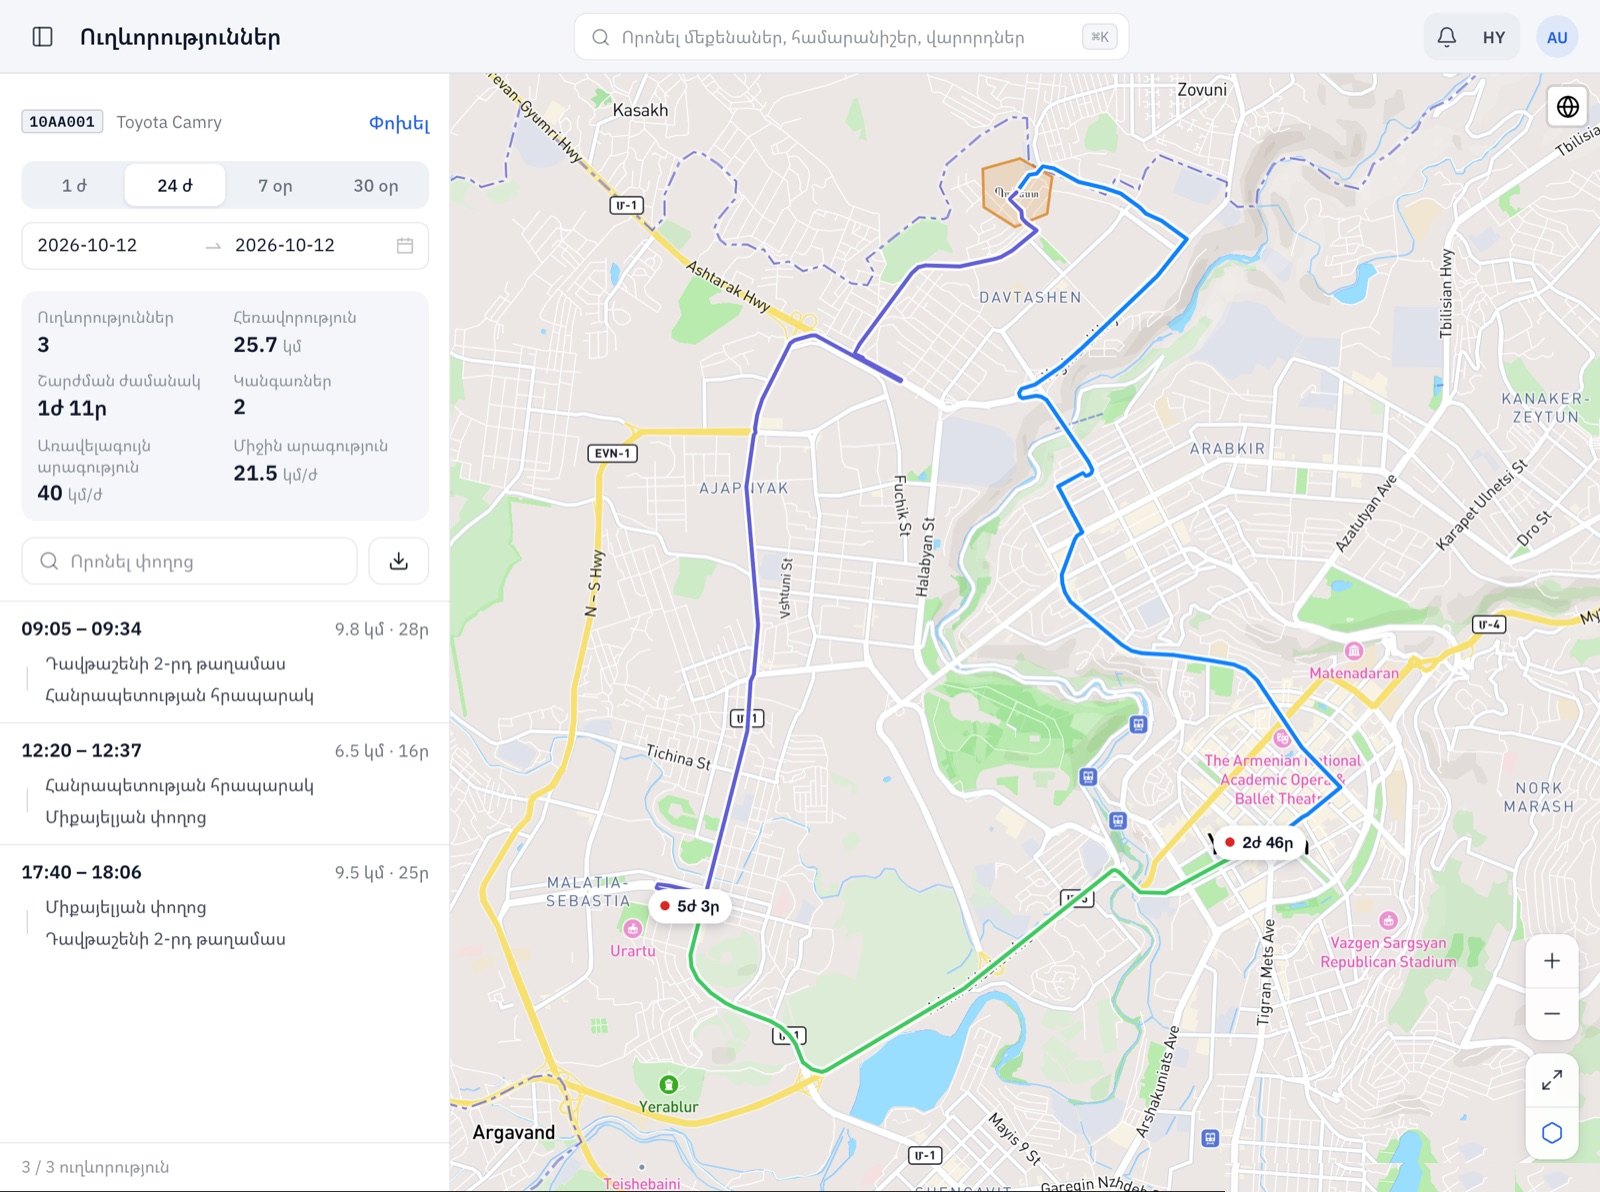
Task: Select the 24 ժ time range
Action: [175, 185]
